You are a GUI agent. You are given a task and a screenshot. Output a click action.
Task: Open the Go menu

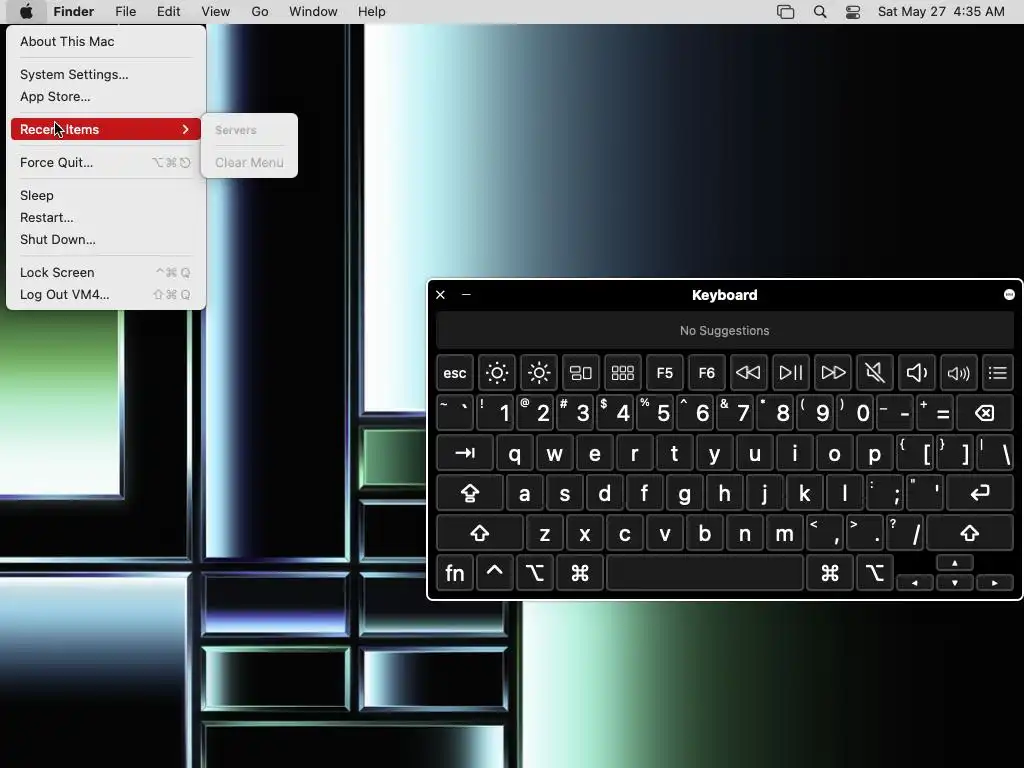(260, 12)
